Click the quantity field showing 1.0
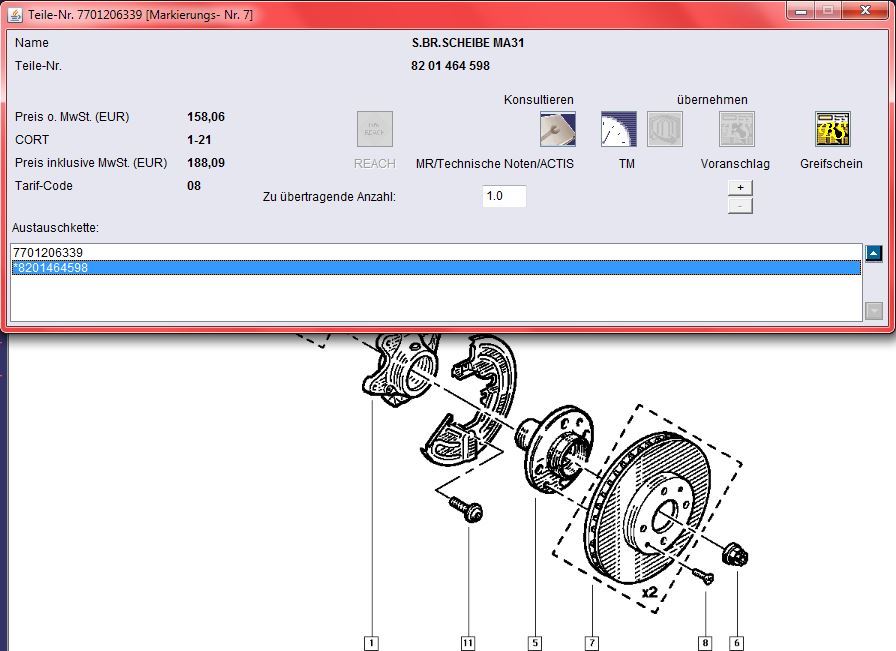The image size is (896, 651). [504, 197]
